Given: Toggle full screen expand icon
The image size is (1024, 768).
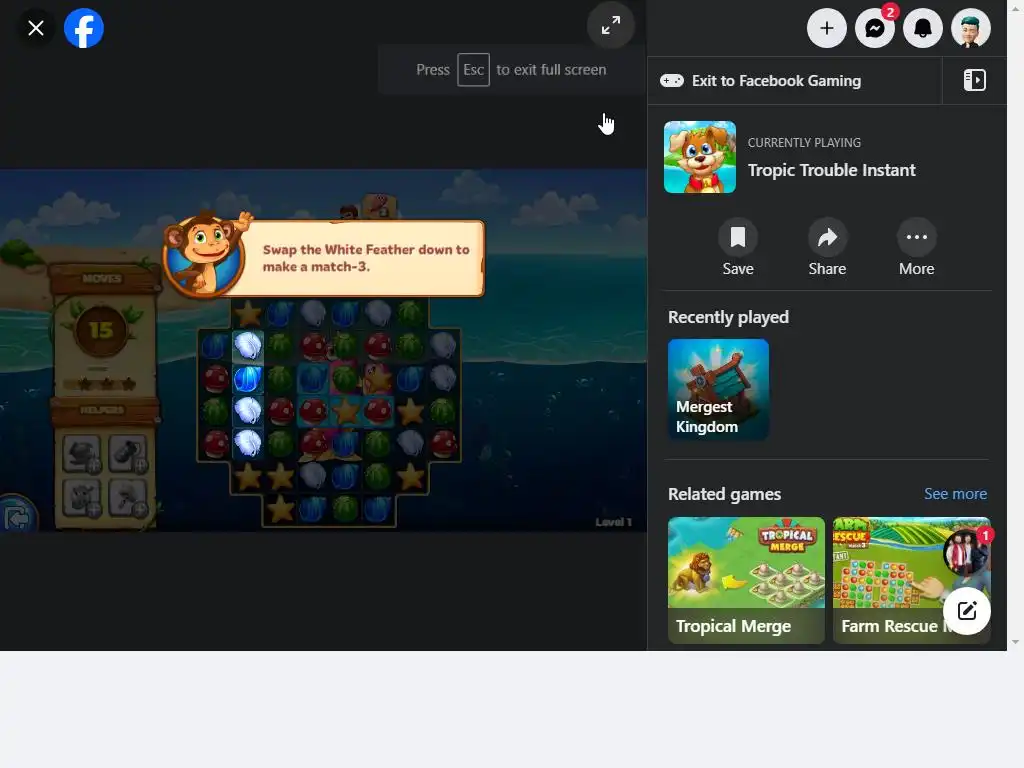Looking at the screenshot, I should [x=611, y=25].
